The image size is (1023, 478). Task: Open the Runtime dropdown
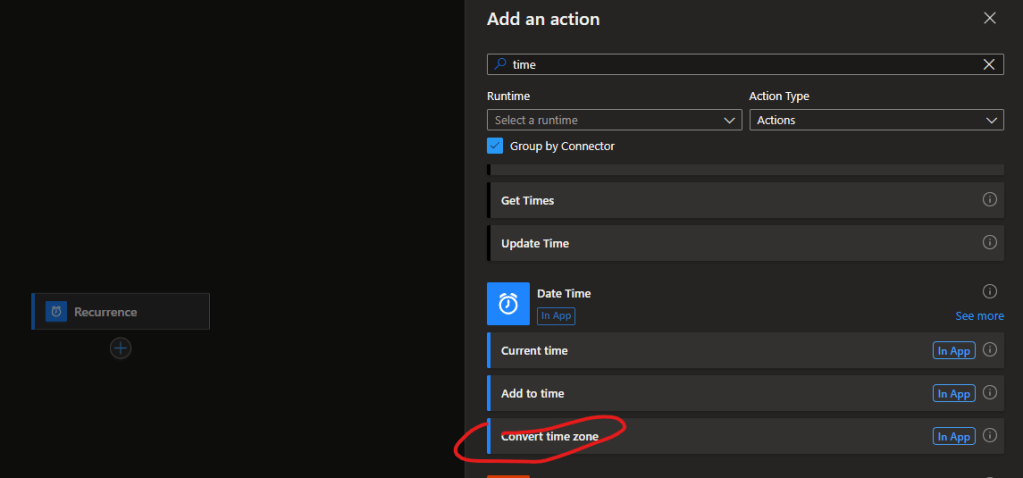(x=614, y=120)
